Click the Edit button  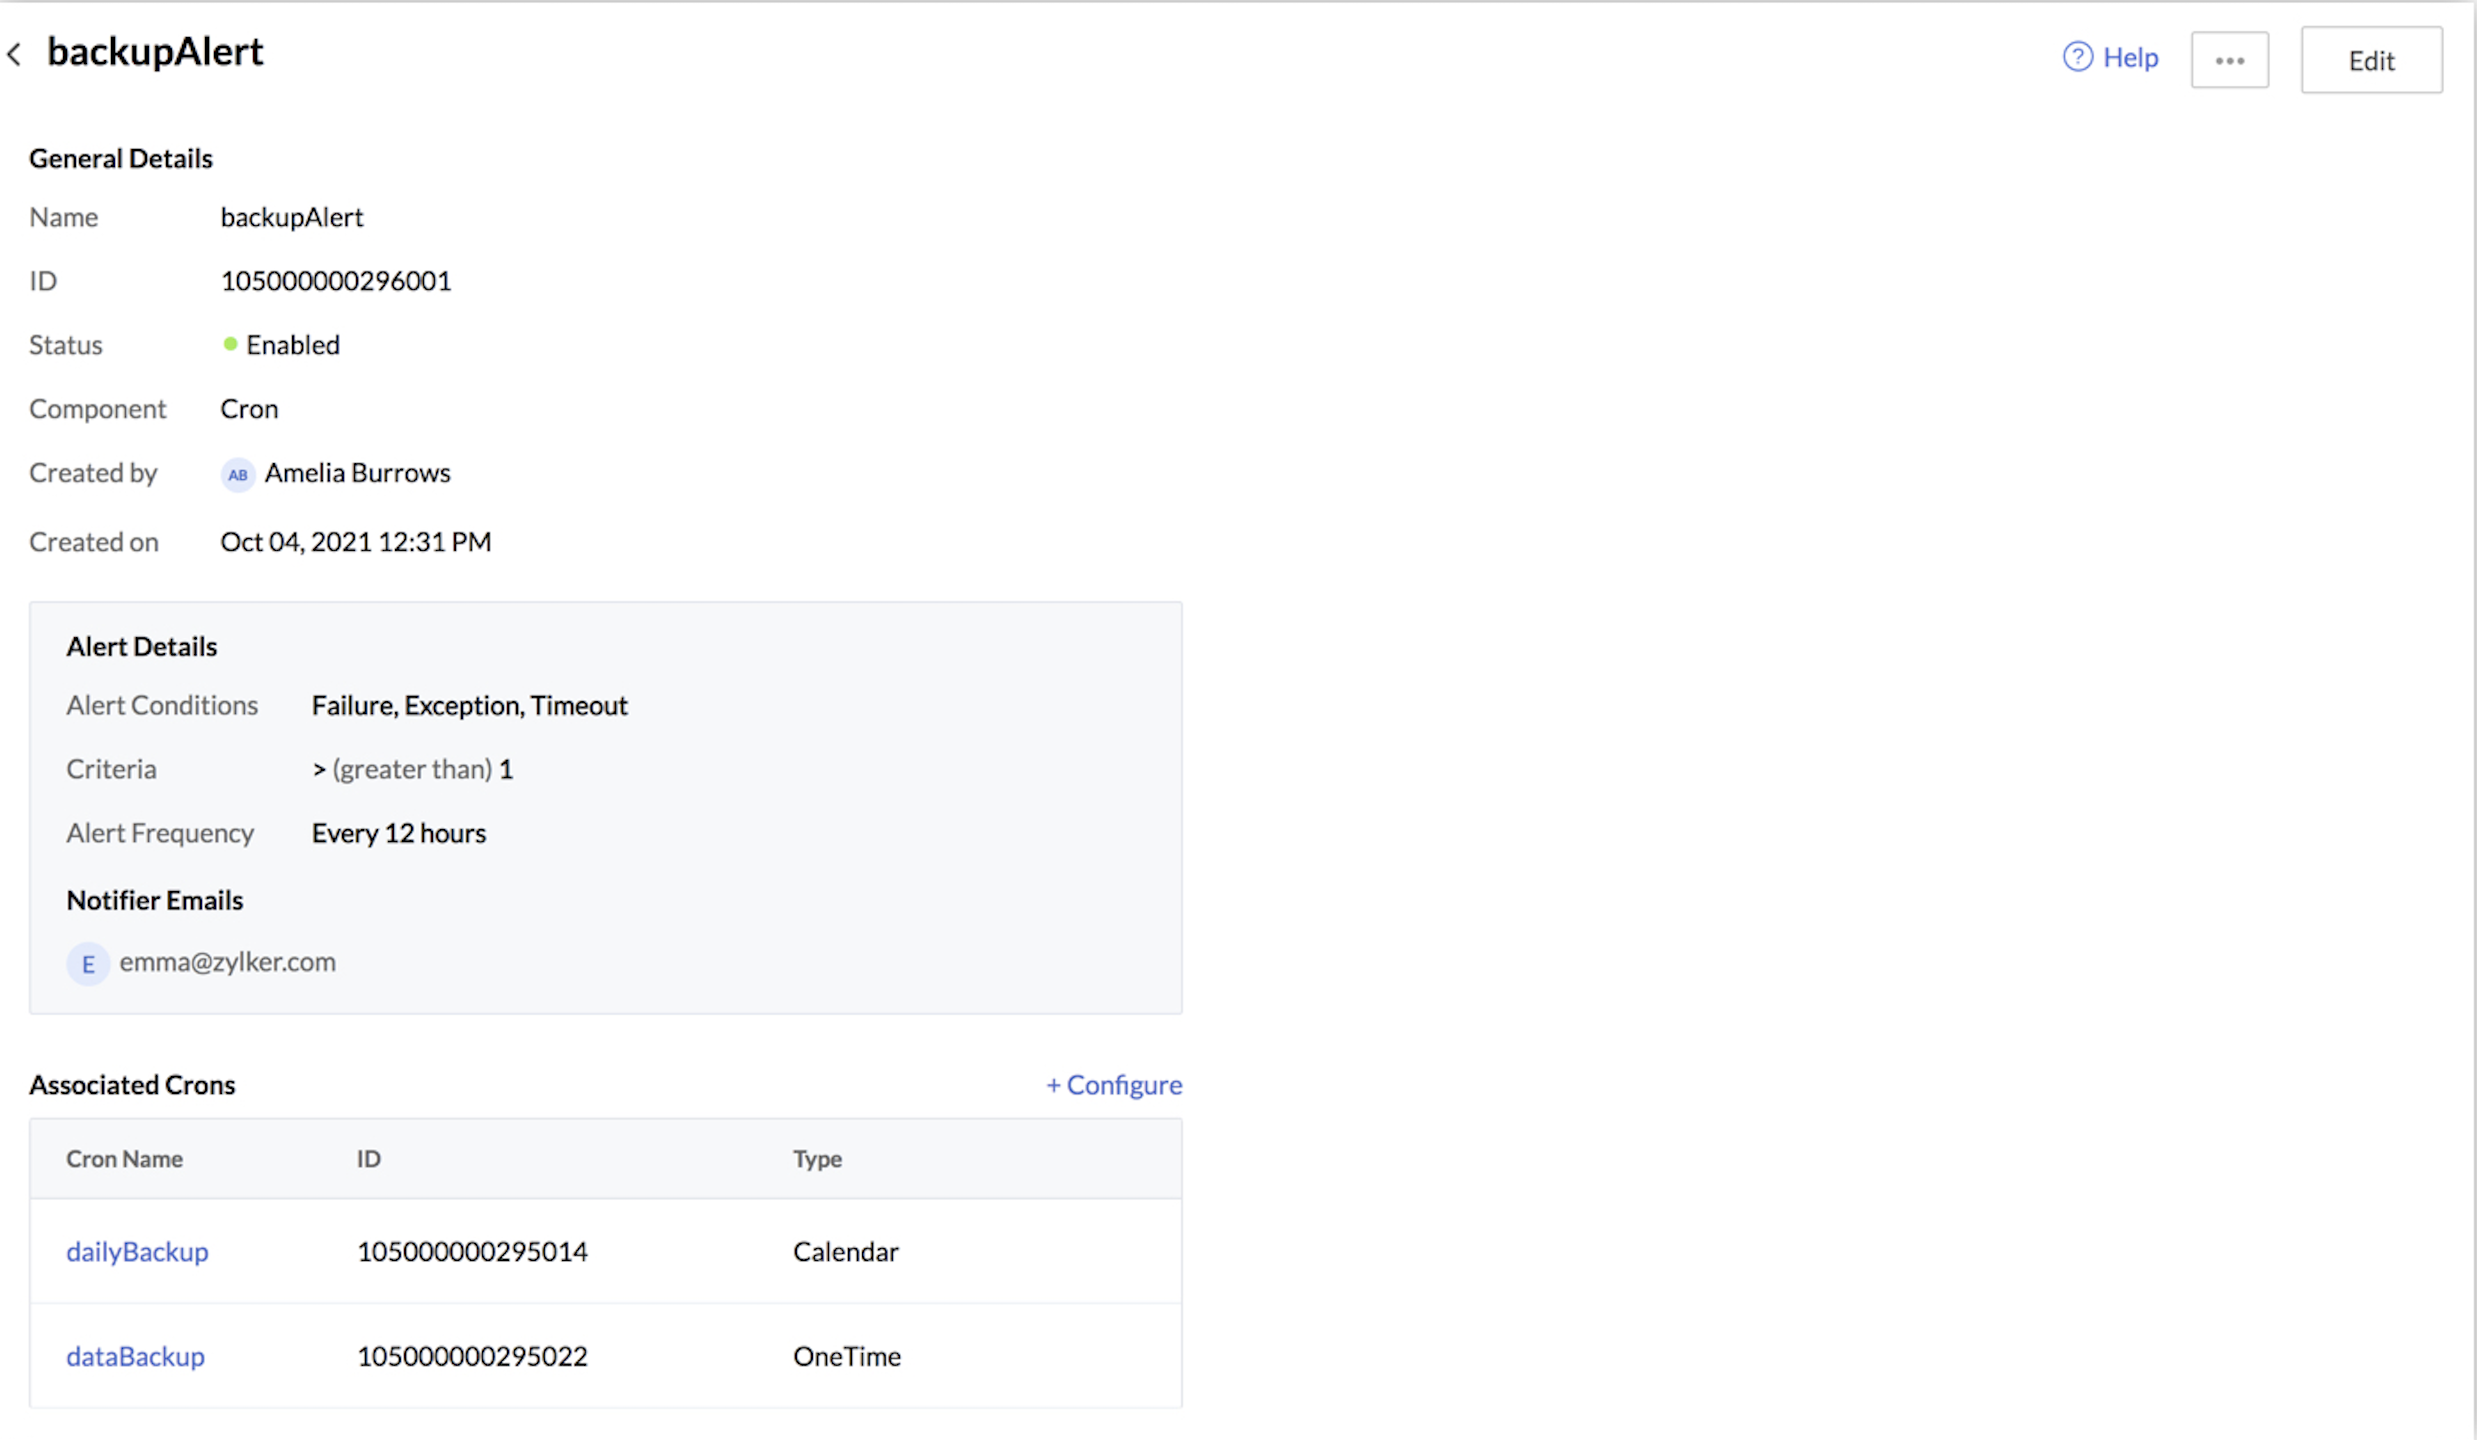click(x=2370, y=60)
